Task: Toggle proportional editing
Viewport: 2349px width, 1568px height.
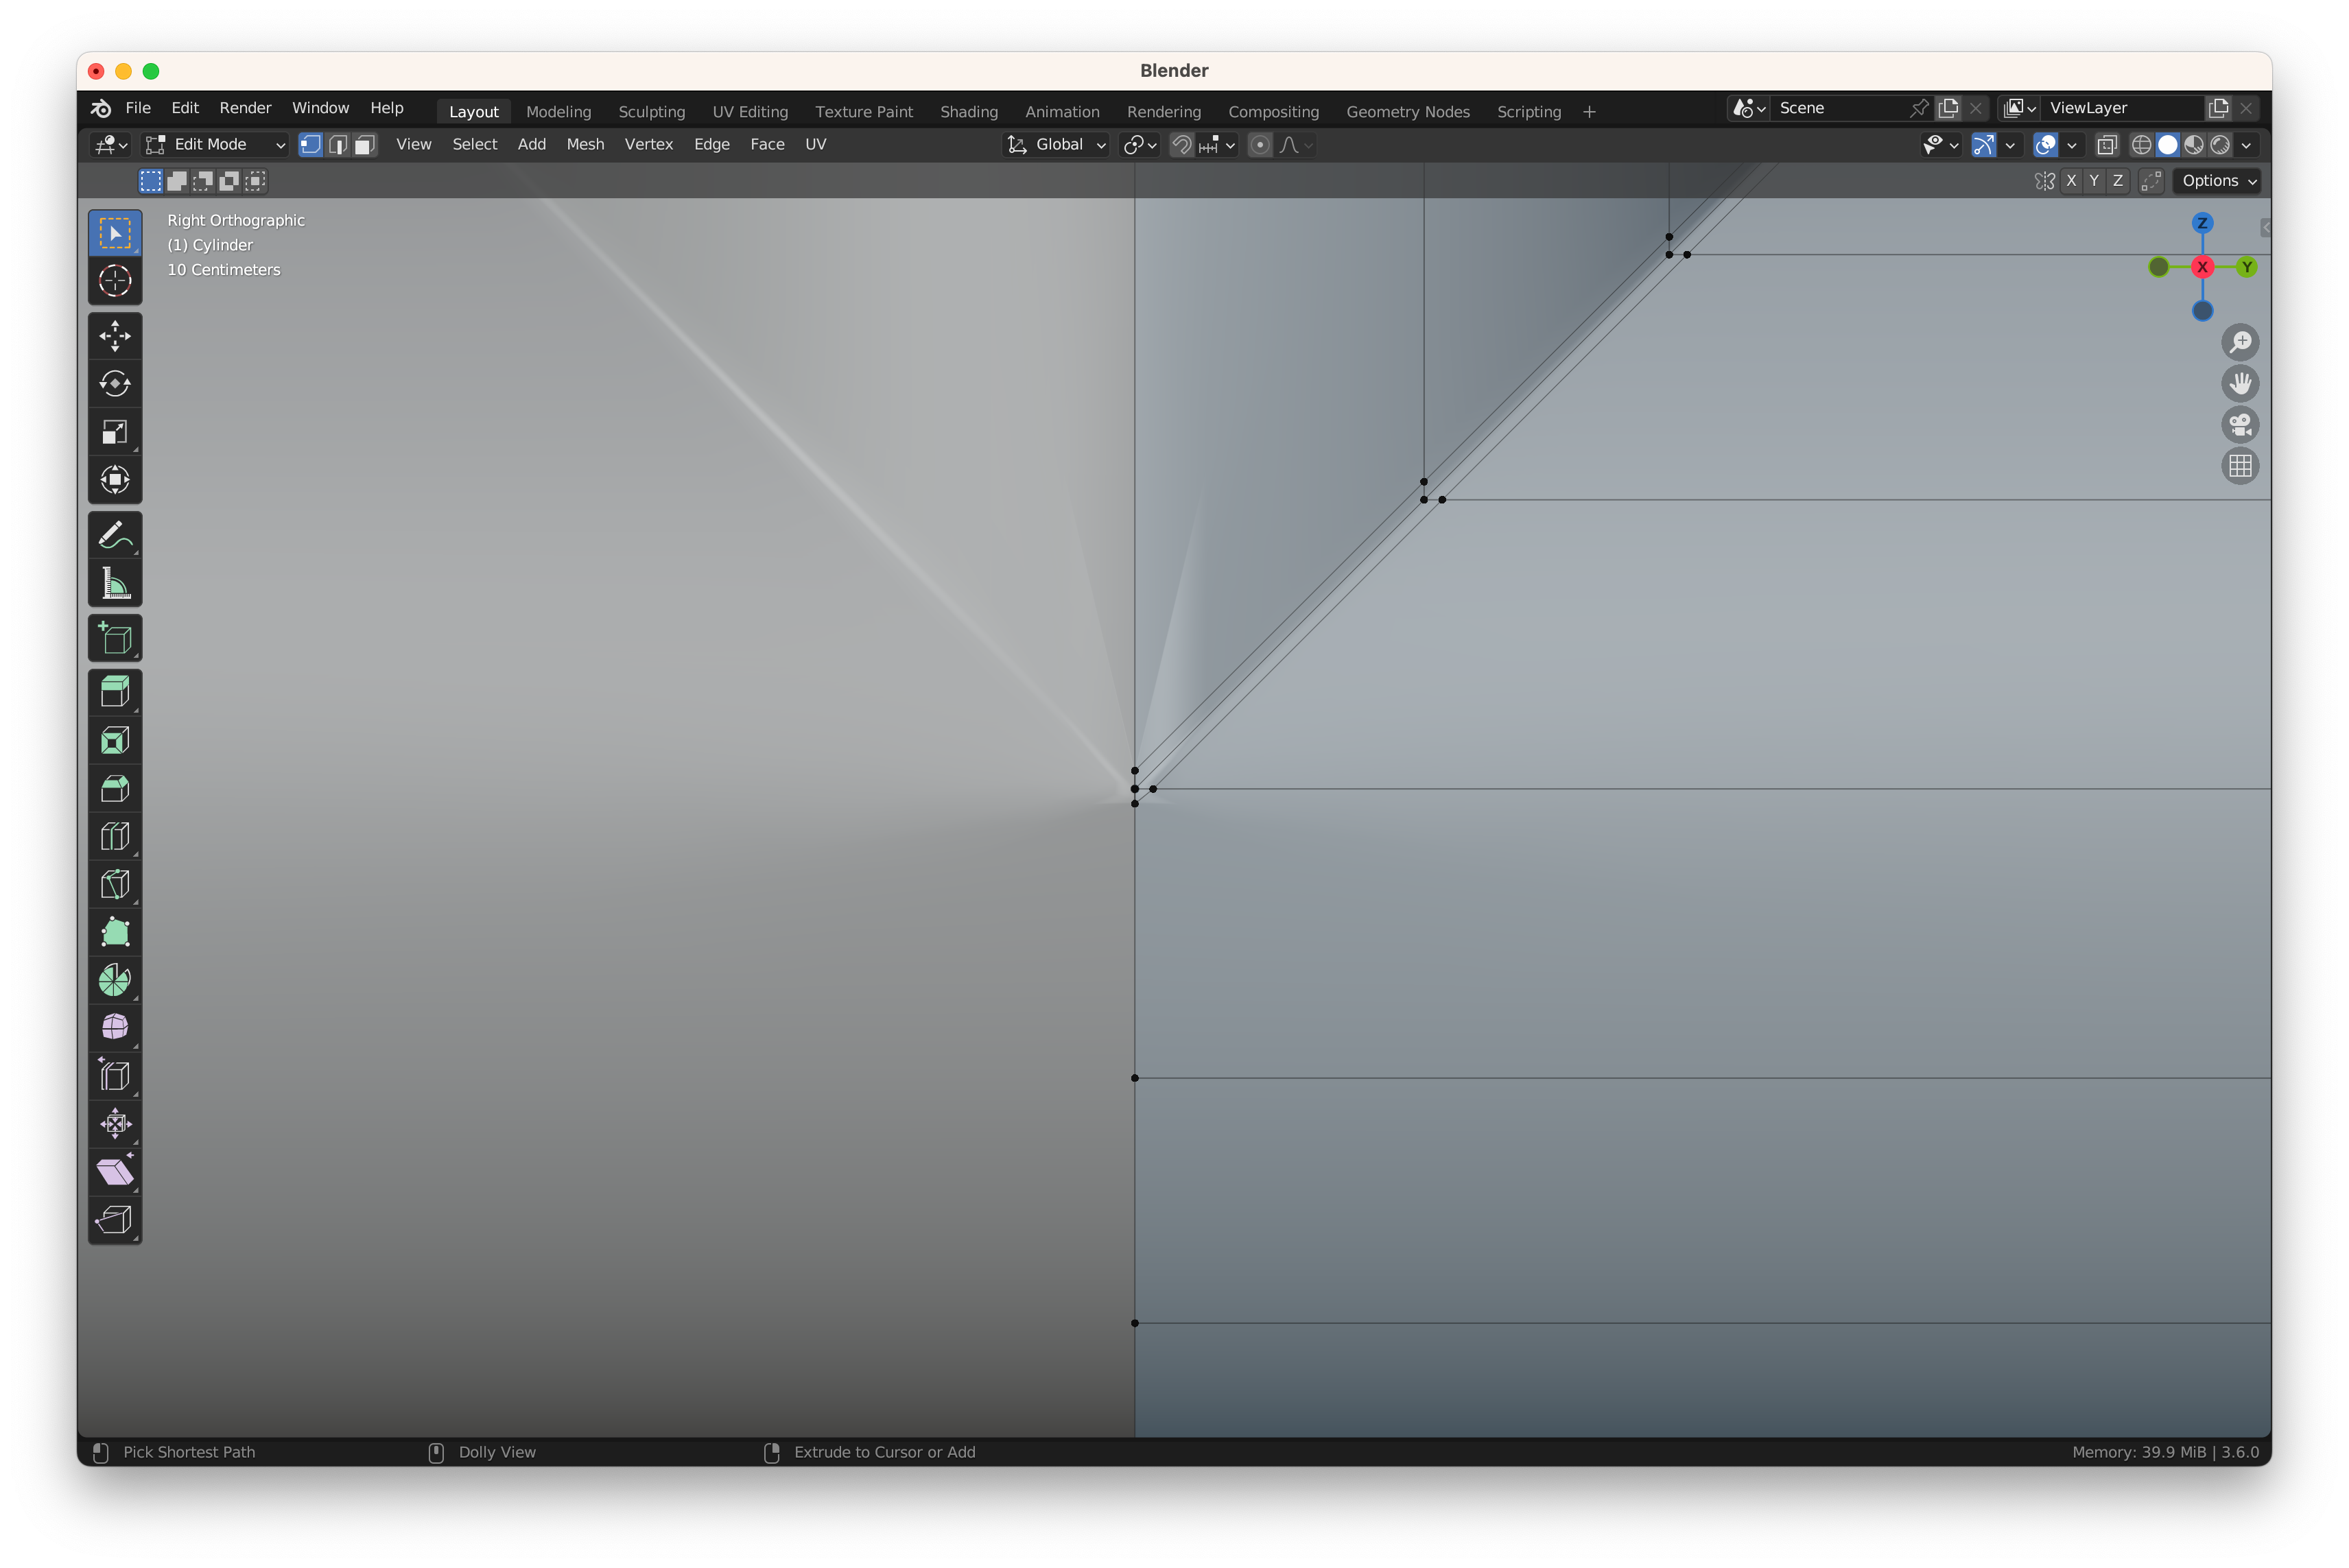Action: [1260, 145]
